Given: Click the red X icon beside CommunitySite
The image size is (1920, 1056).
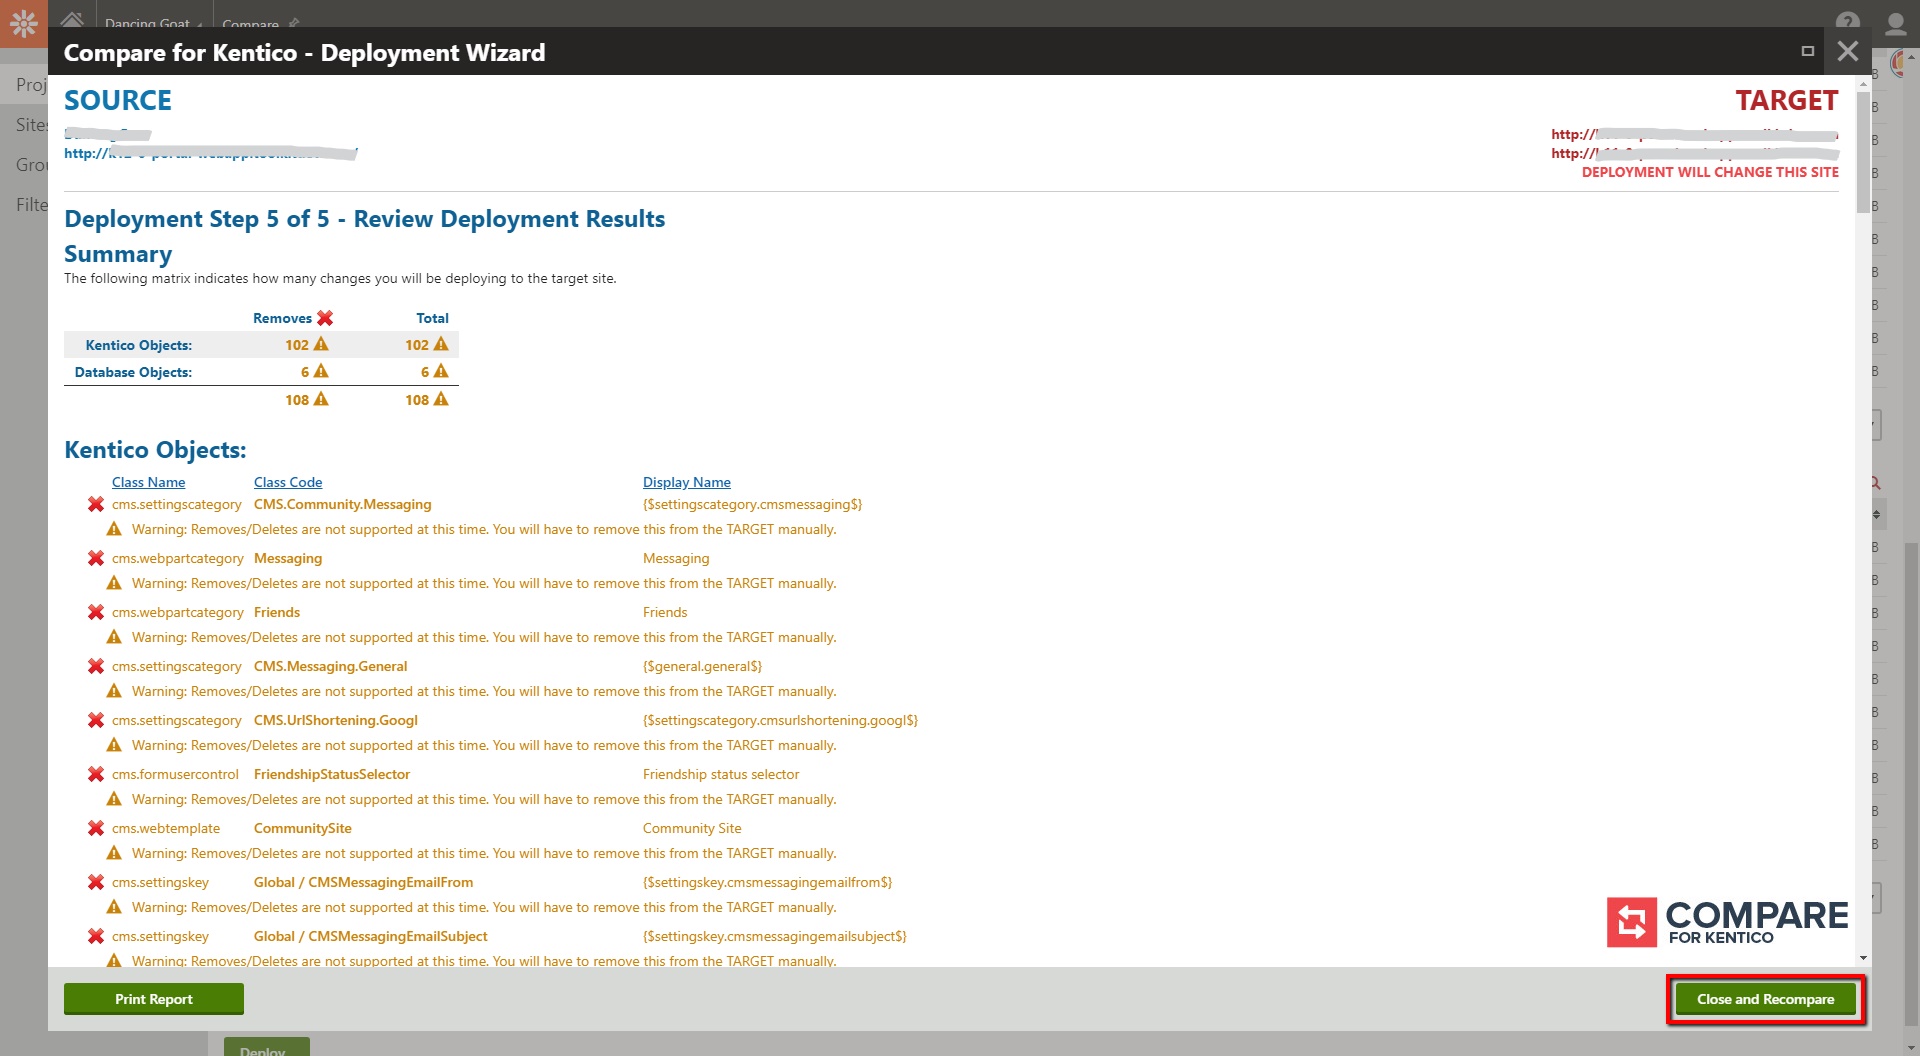Looking at the screenshot, I should (96, 828).
